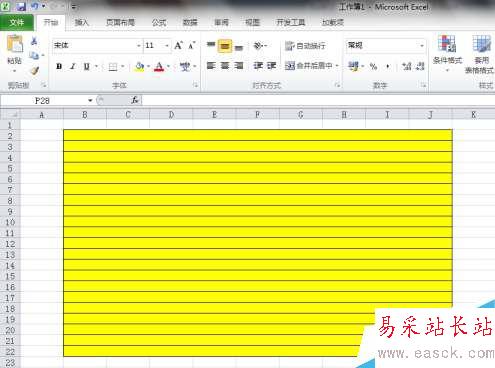Click the Select All corner button
The image size is (495, 368).
(x=10, y=115)
